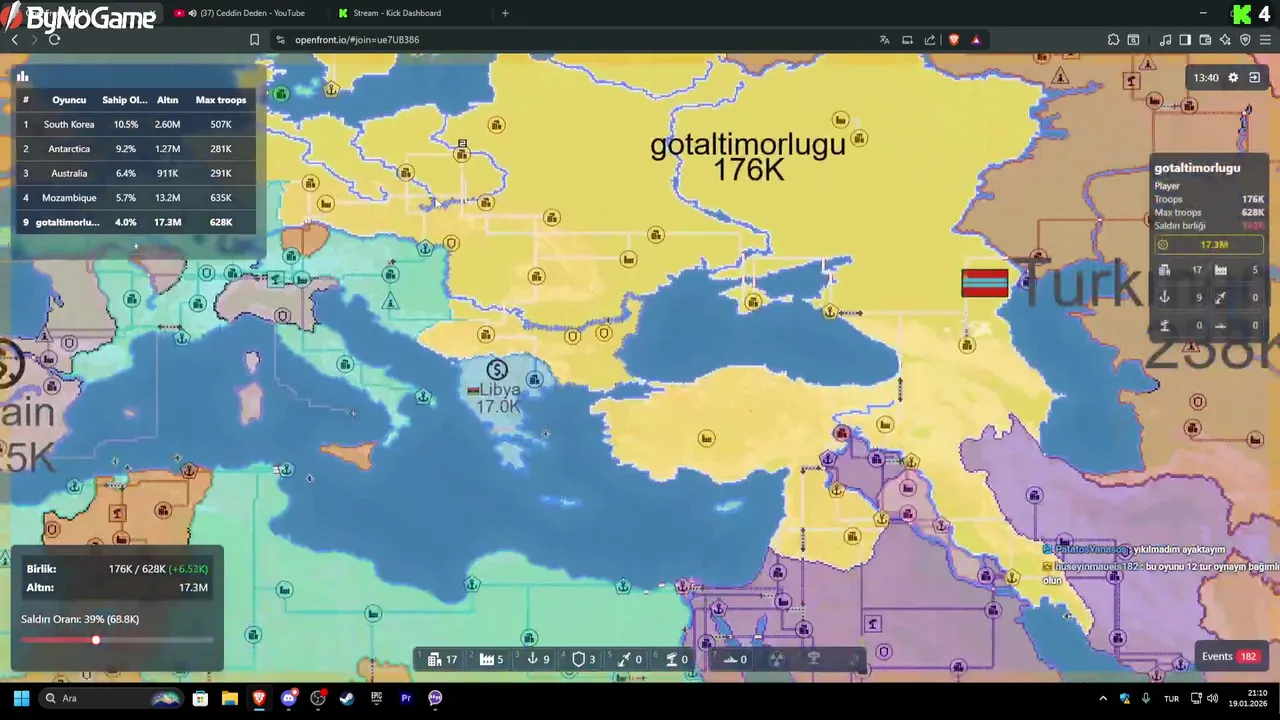Toggle the browser sidebar panel icon
The width and height of the screenshot is (1280, 720).
pos(1185,40)
